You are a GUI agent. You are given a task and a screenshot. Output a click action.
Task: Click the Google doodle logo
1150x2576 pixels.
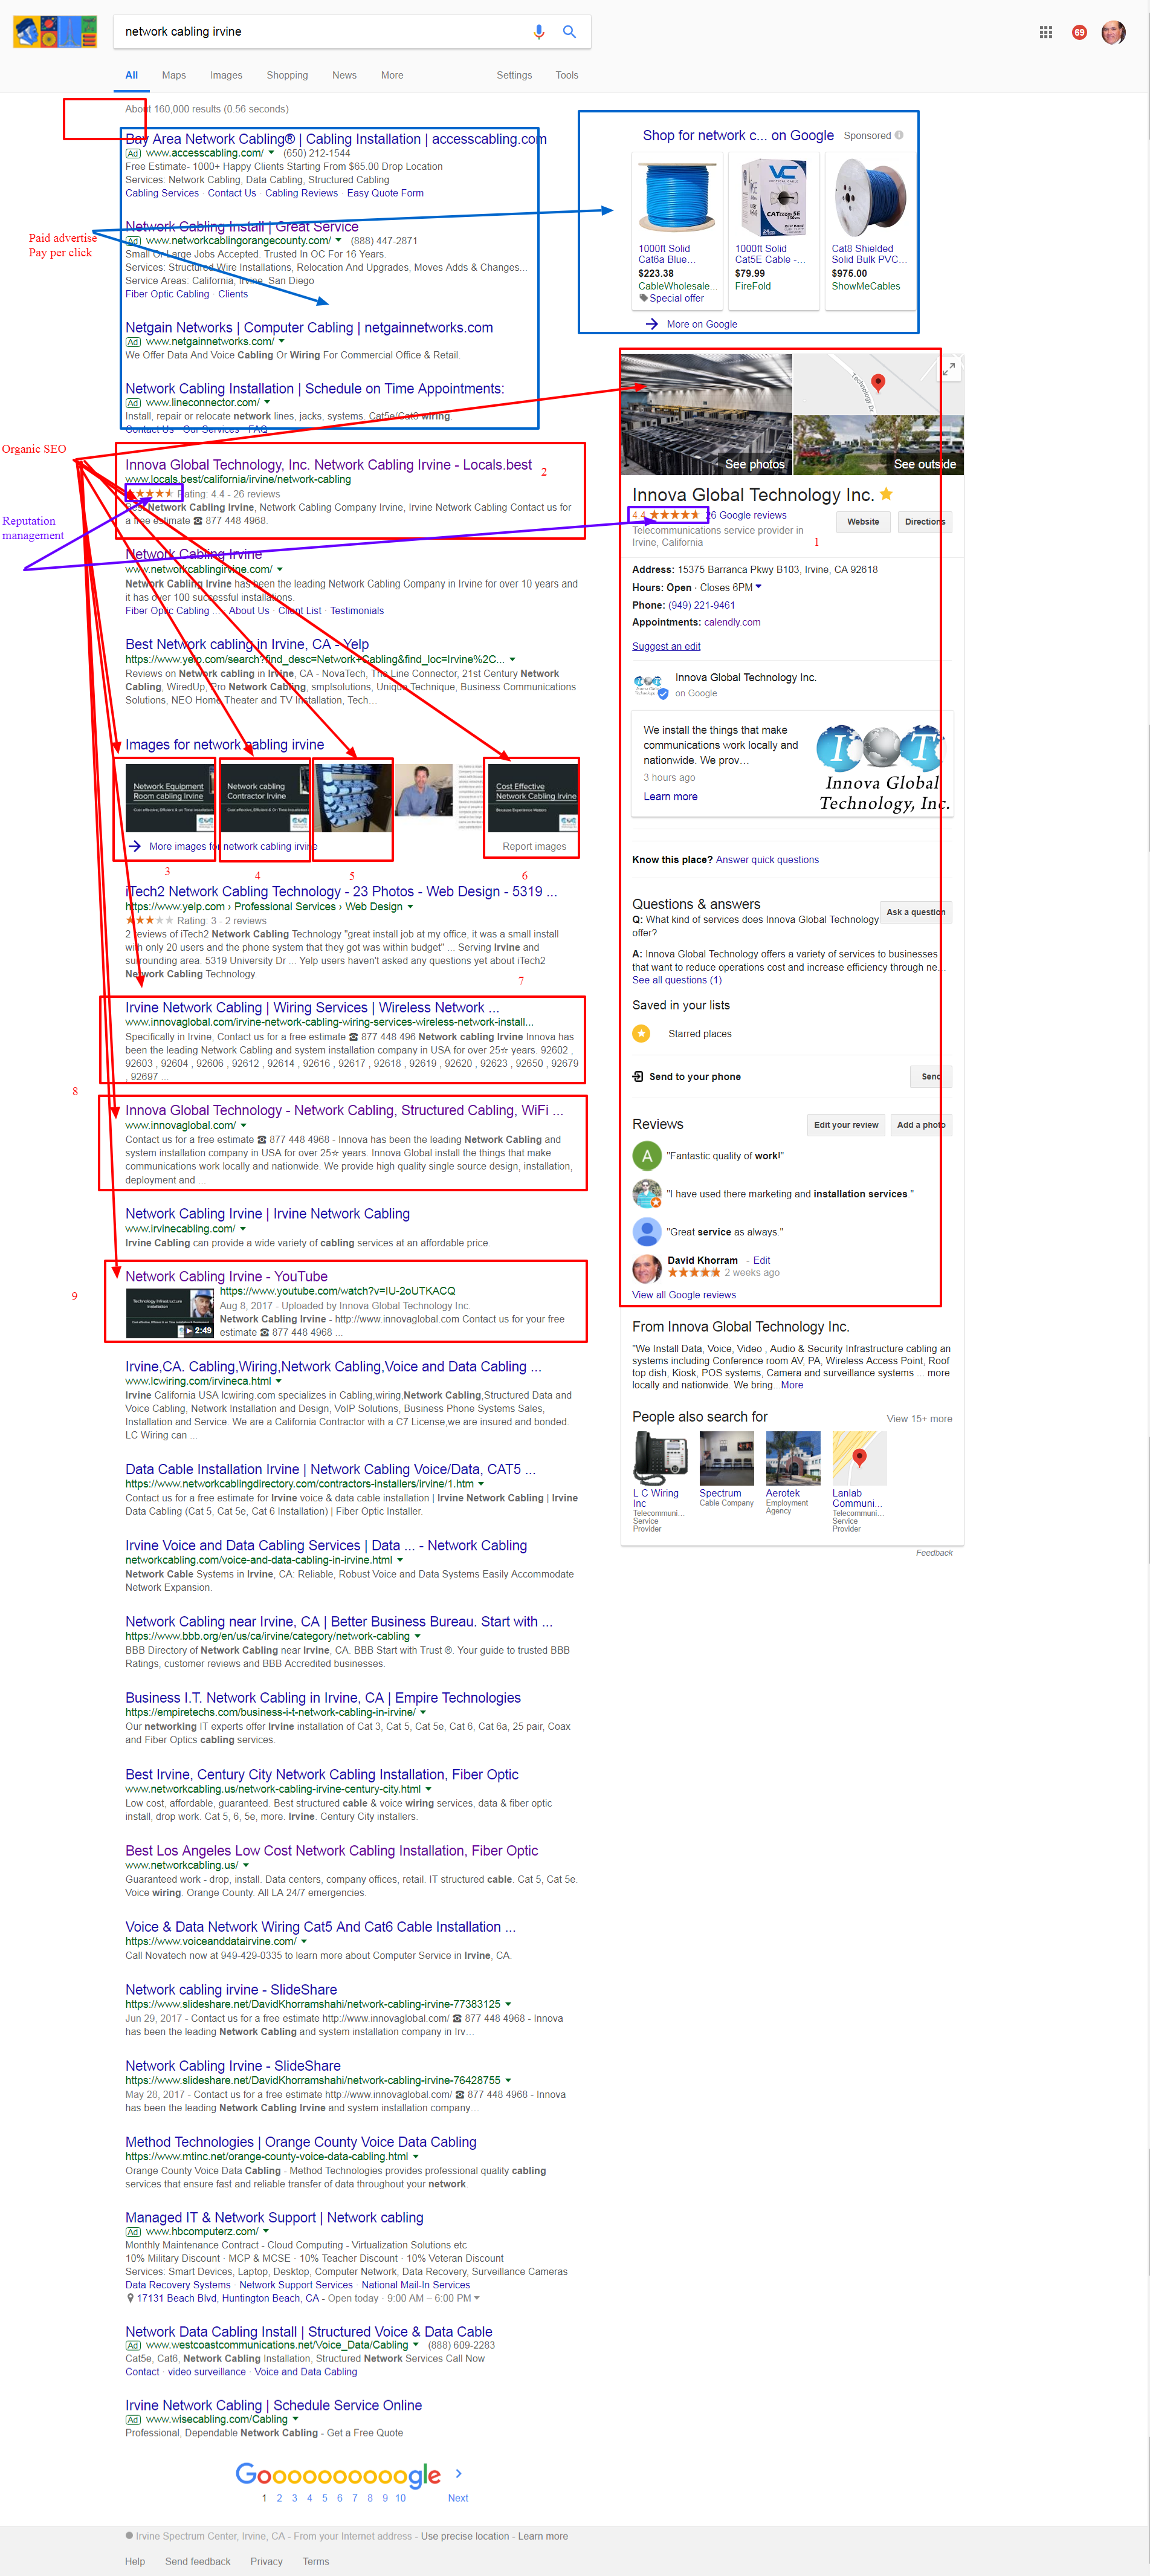[55, 32]
